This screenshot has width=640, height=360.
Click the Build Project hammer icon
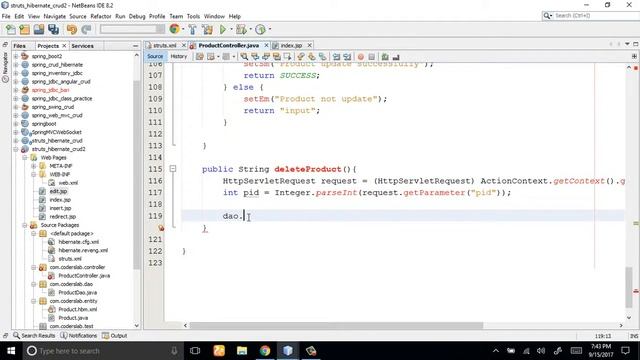coord(192,29)
